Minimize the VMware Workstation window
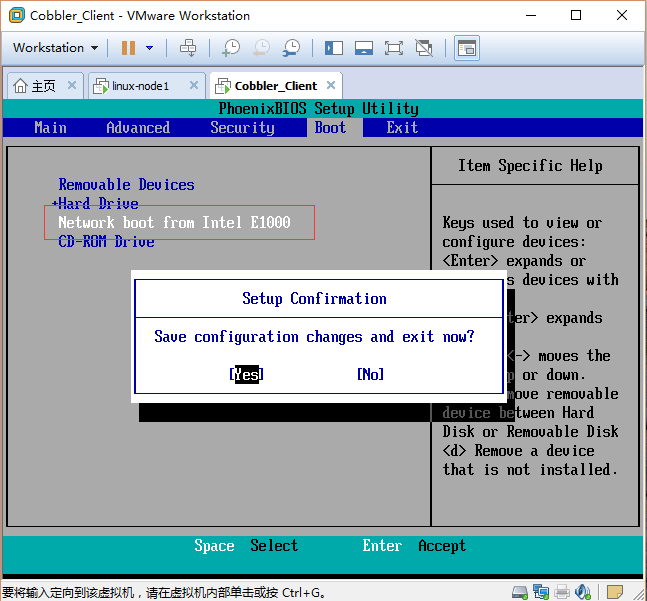The height and width of the screenshot is (601, 647). click(531, 15)
